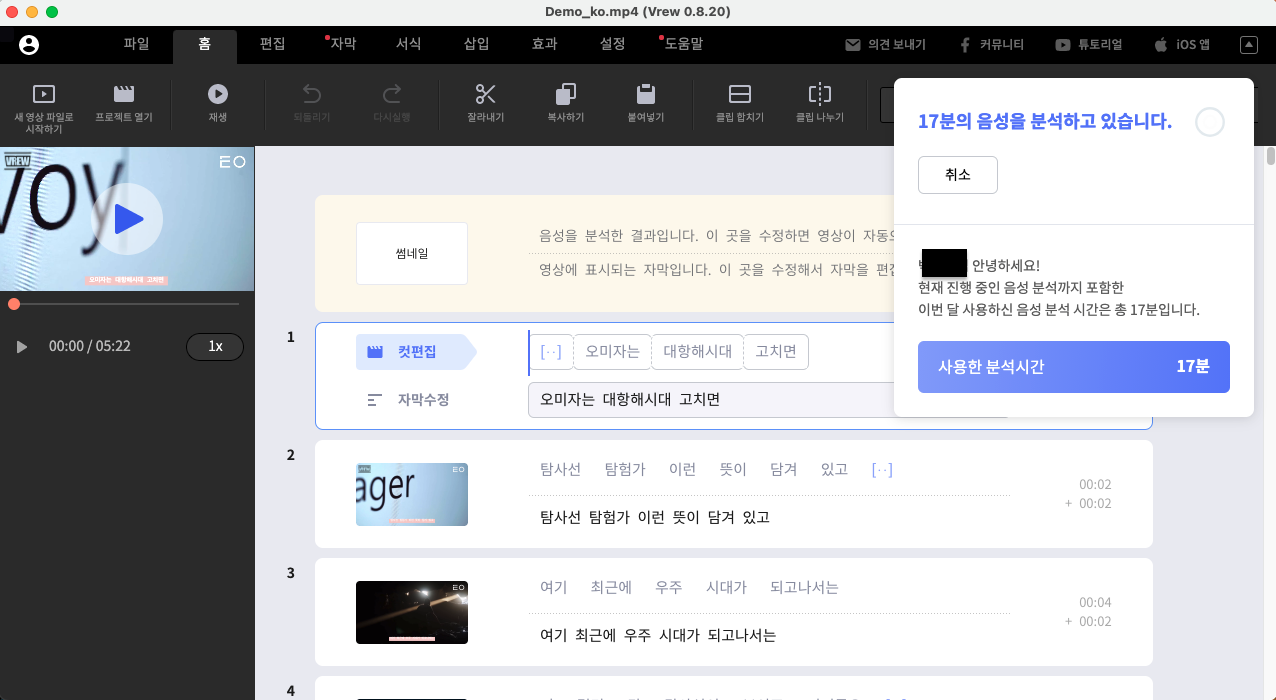Click the video seek slider handle
The width and height of the screenshot is (1276, 700).
point(14,303)
